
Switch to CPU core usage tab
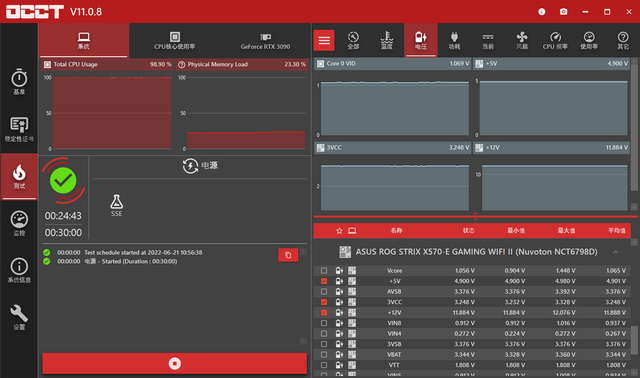pyautogui.click(x=175, y=40)
